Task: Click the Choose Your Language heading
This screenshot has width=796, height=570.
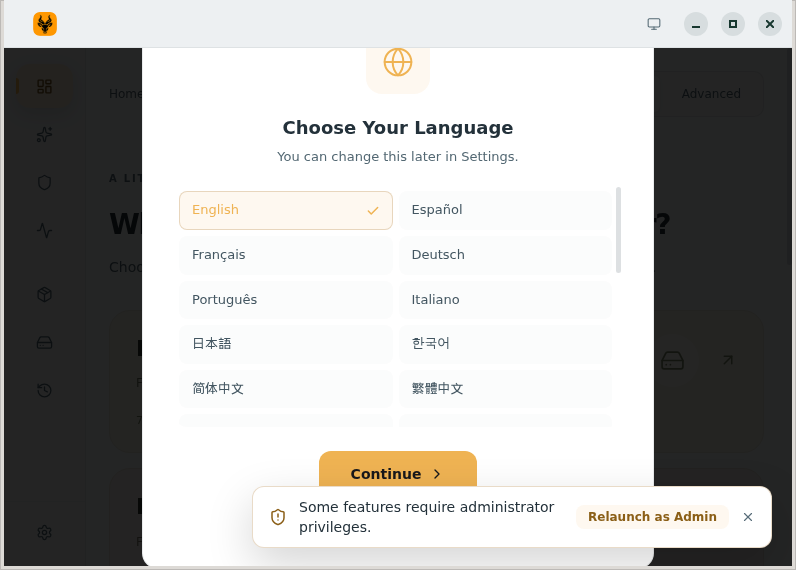Action: coord(398,128)
